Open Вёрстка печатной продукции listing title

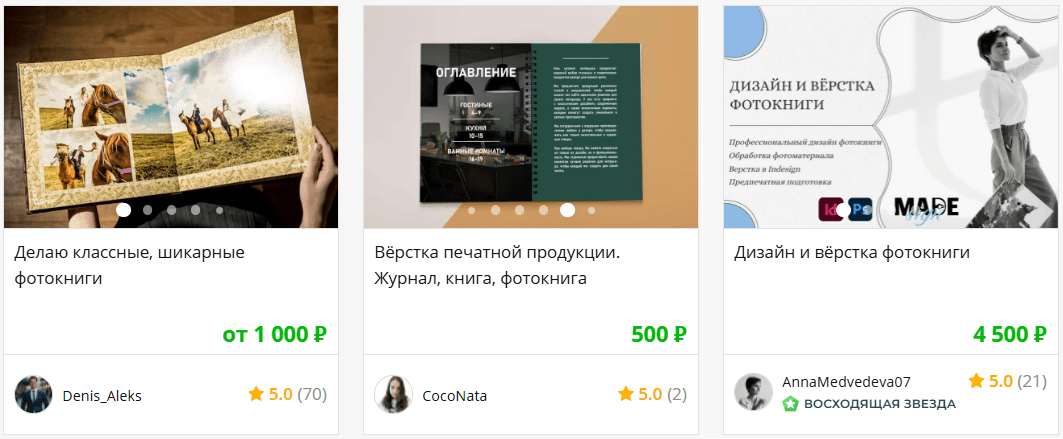pyautogui.click(x=498, y=265)
